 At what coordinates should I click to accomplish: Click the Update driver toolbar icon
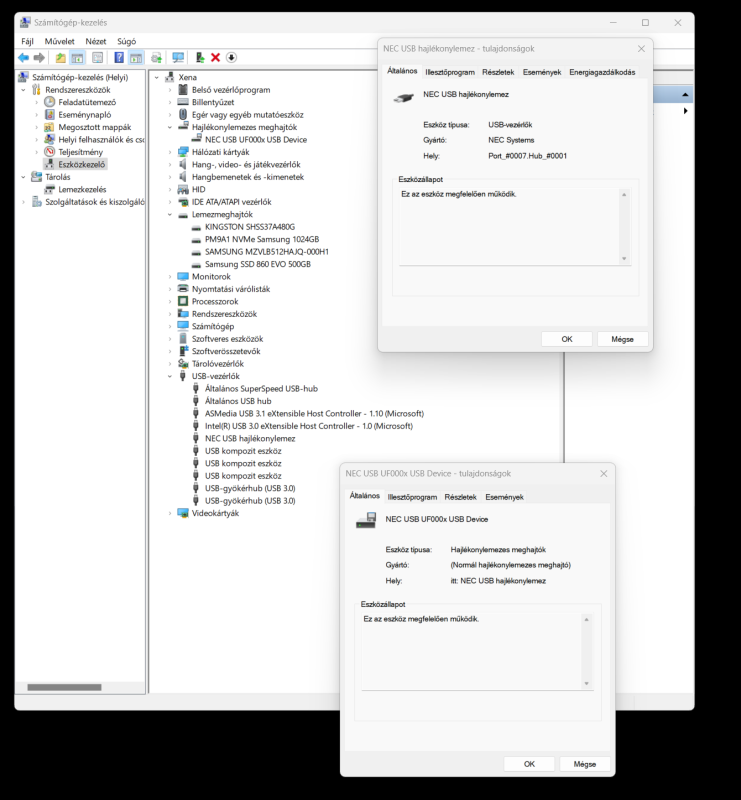point(156,58)
